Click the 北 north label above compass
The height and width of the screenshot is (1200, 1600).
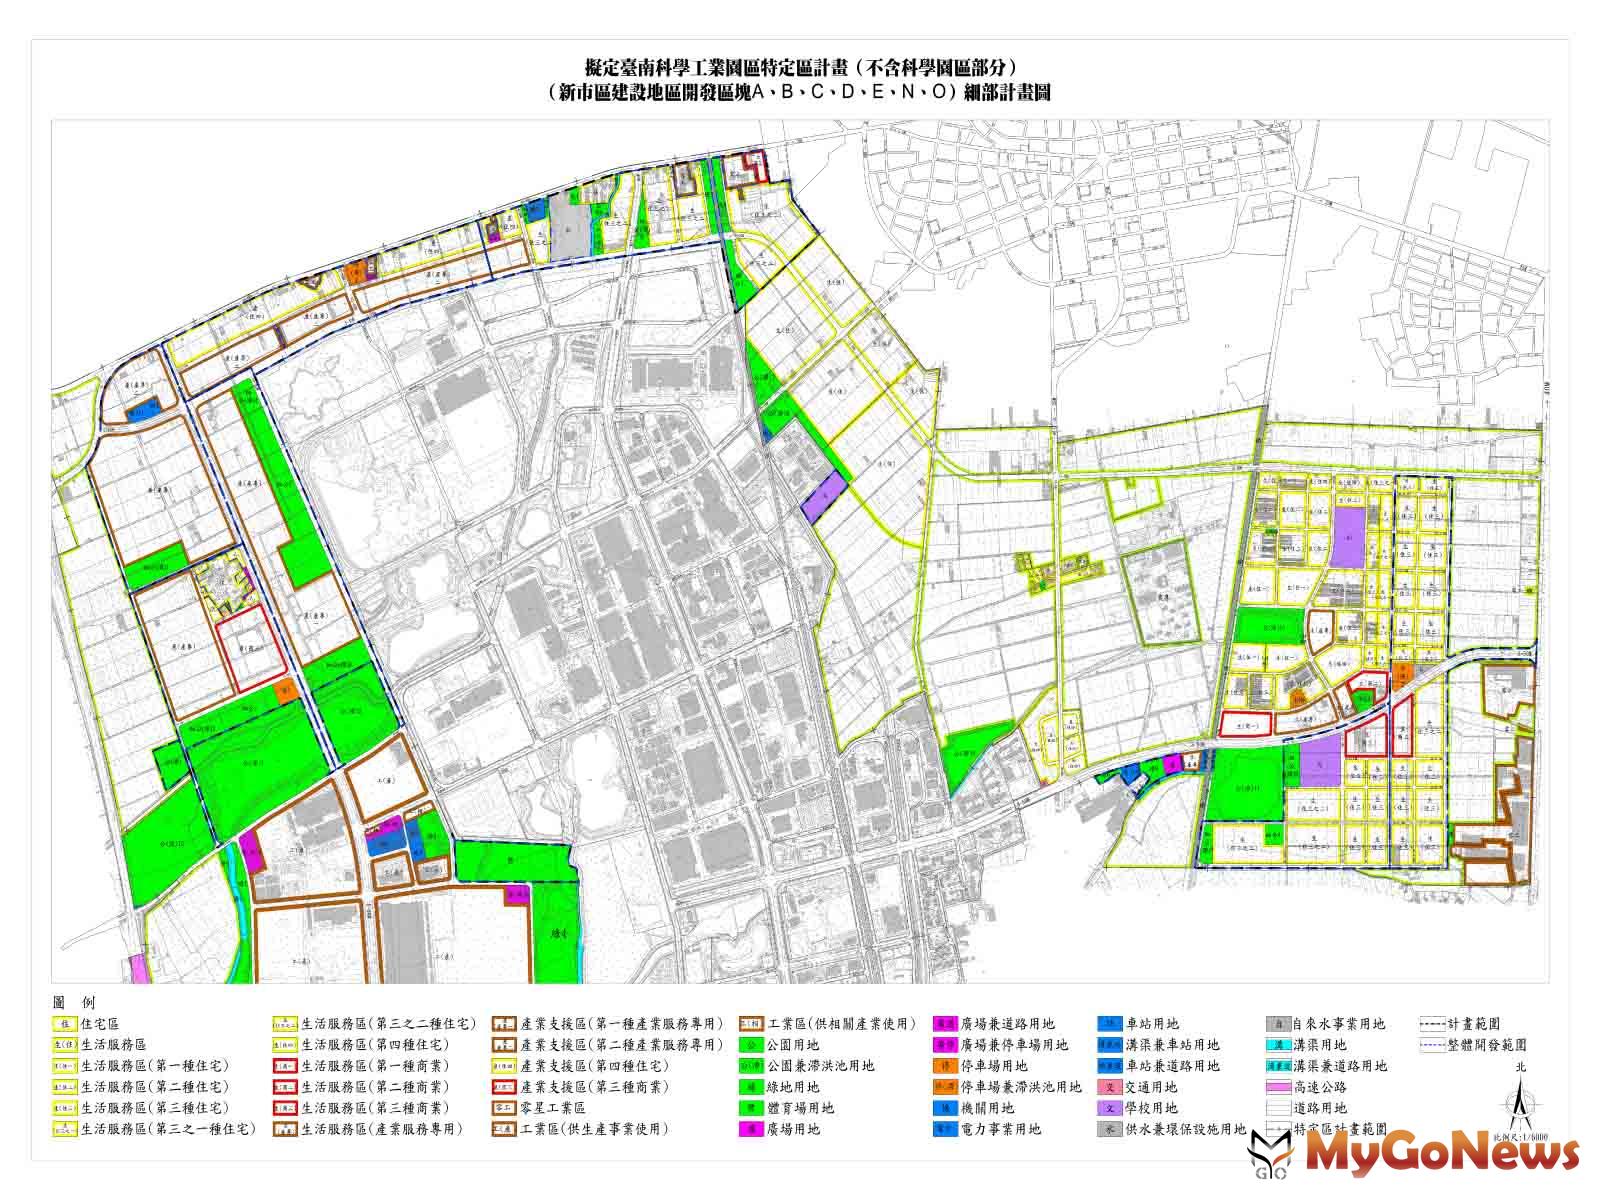(1522, 1069)
